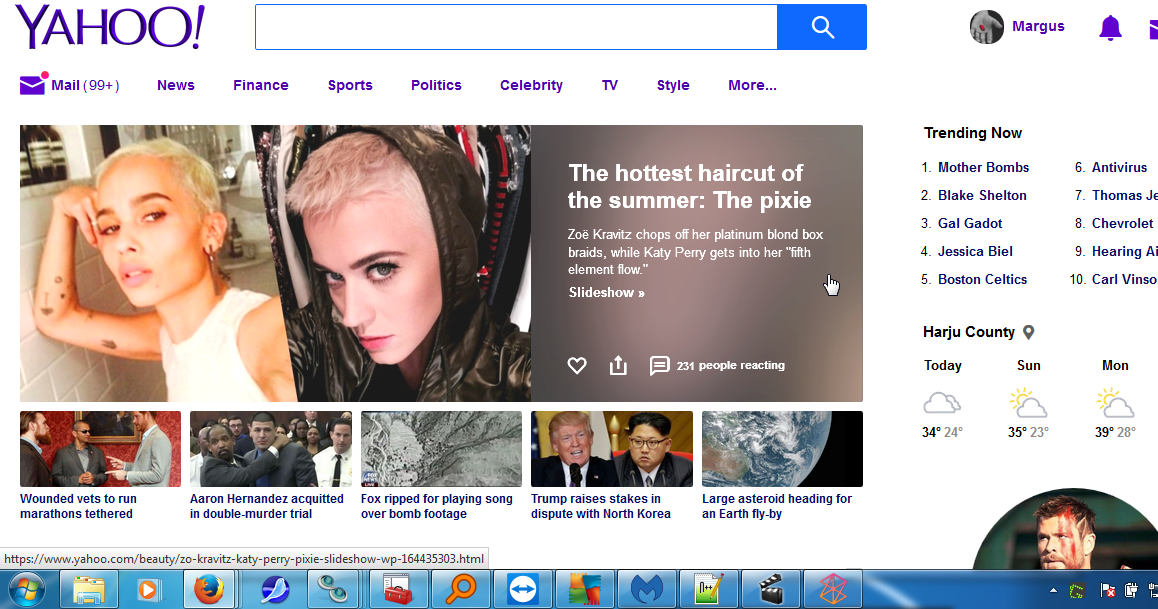
Task: Select trending topic Antivirus
Action: tap(1119, 168)
